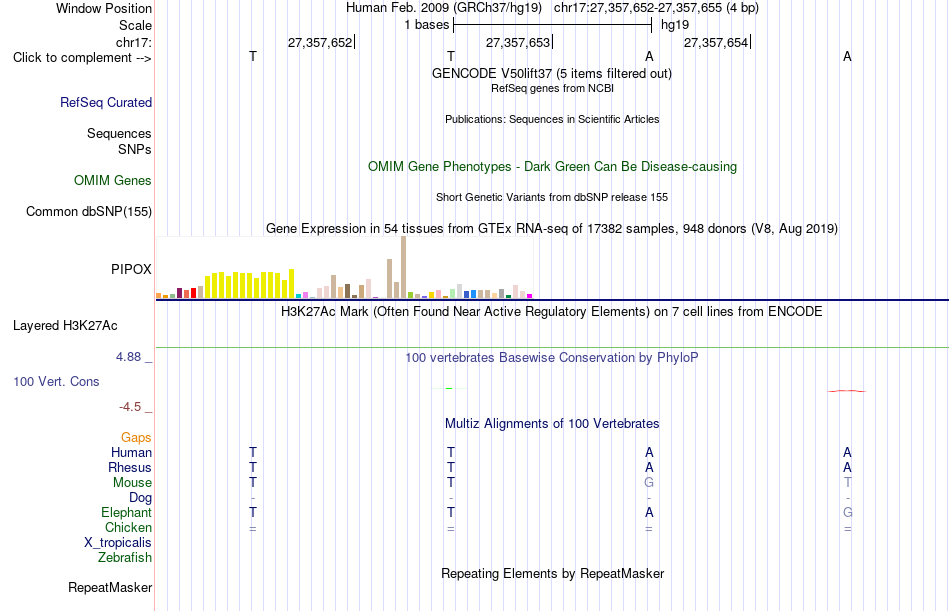Click the X_tropicalis species row label
The width and height of the screenshot is (950, 611).
(x=118, y=543)
